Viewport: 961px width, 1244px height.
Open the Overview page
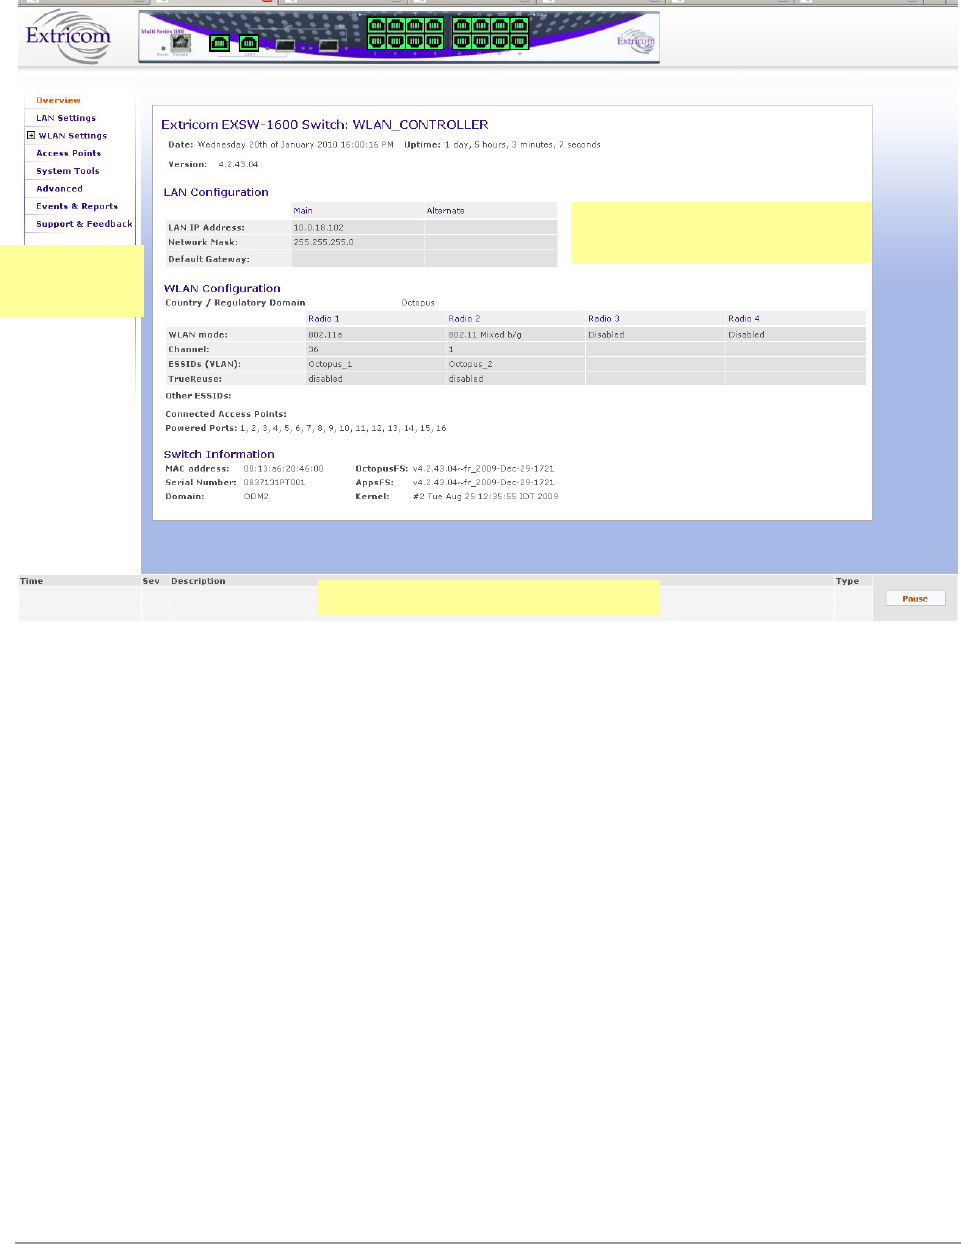click(58, 100)
